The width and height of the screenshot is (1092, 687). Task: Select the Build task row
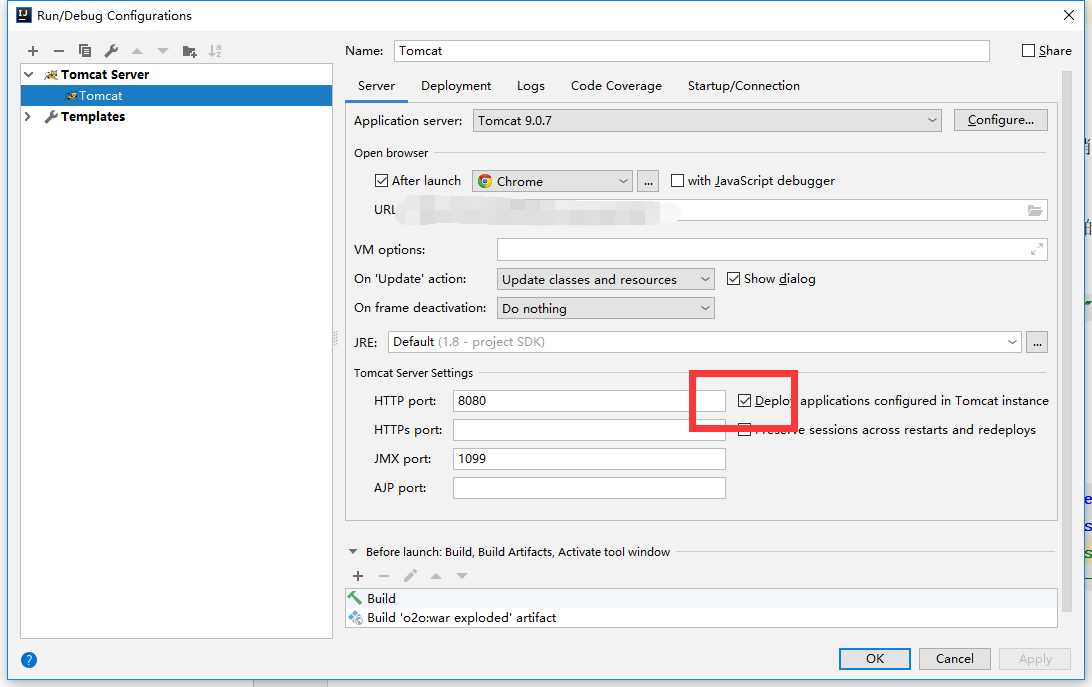coord(701,598)
